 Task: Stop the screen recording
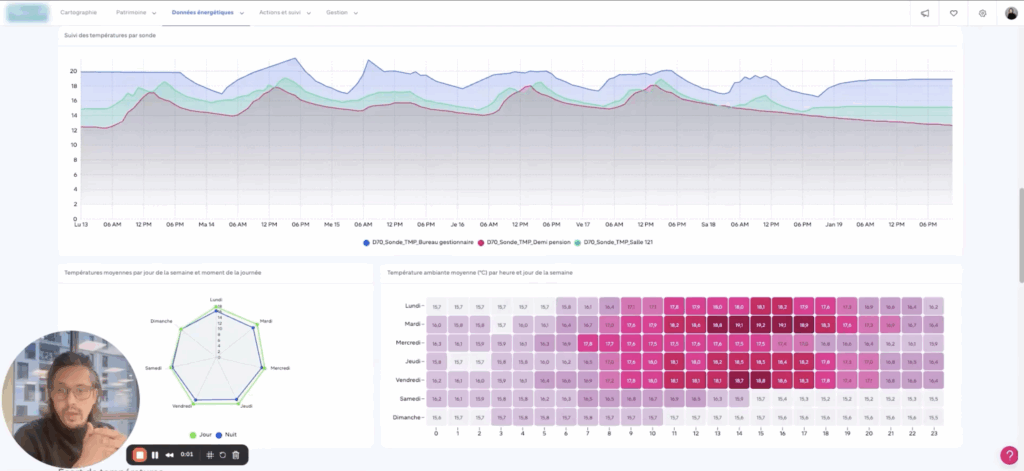pyautogui.click(x=140, y=455)
